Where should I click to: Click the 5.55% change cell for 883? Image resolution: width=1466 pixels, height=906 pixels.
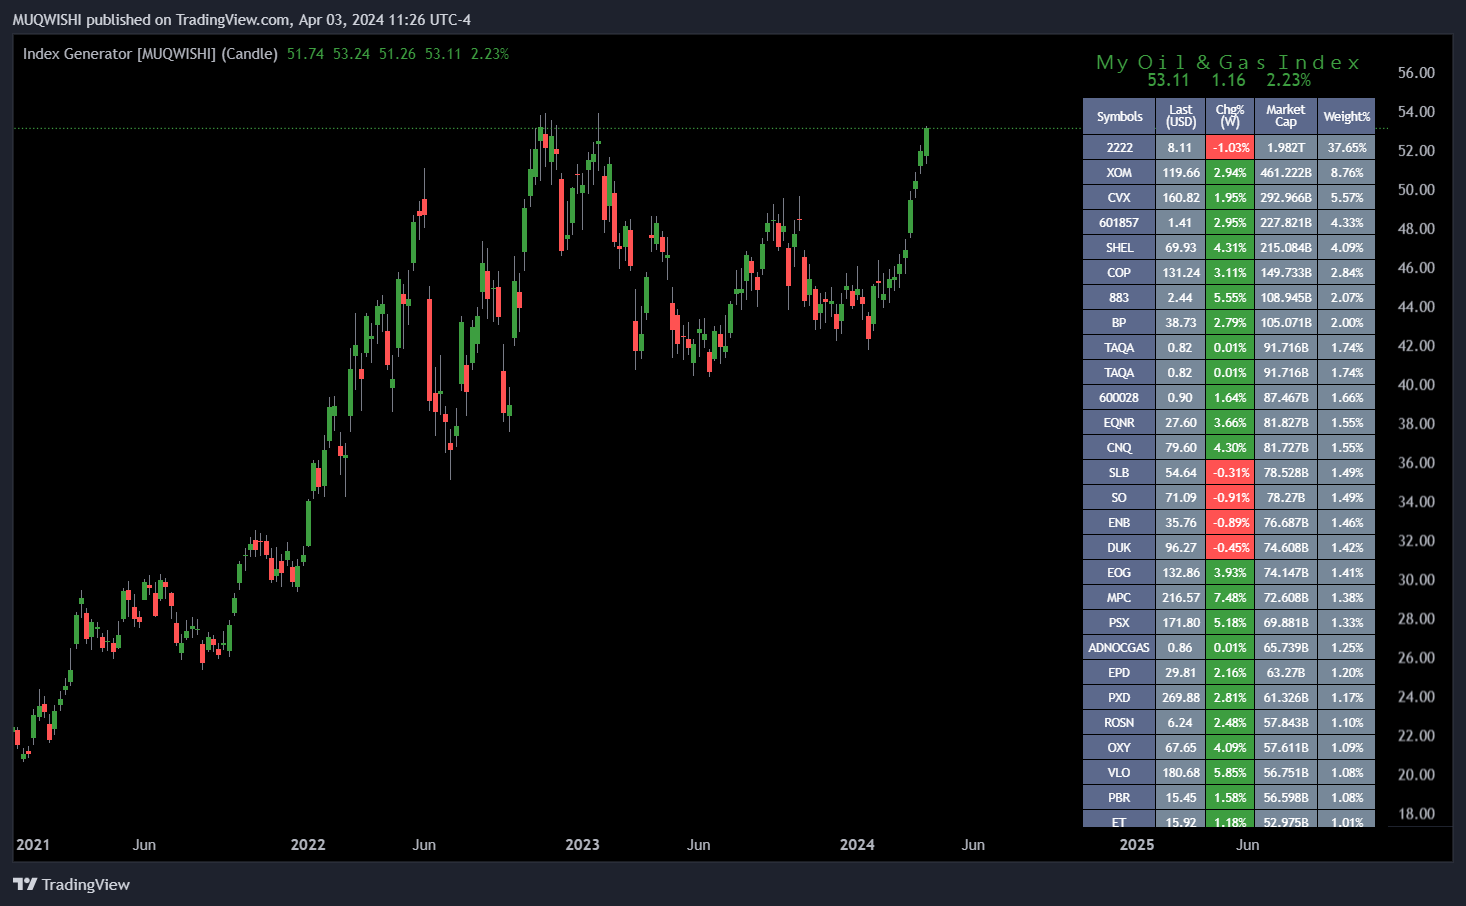pyautogui.click(x=1230, y=297)
